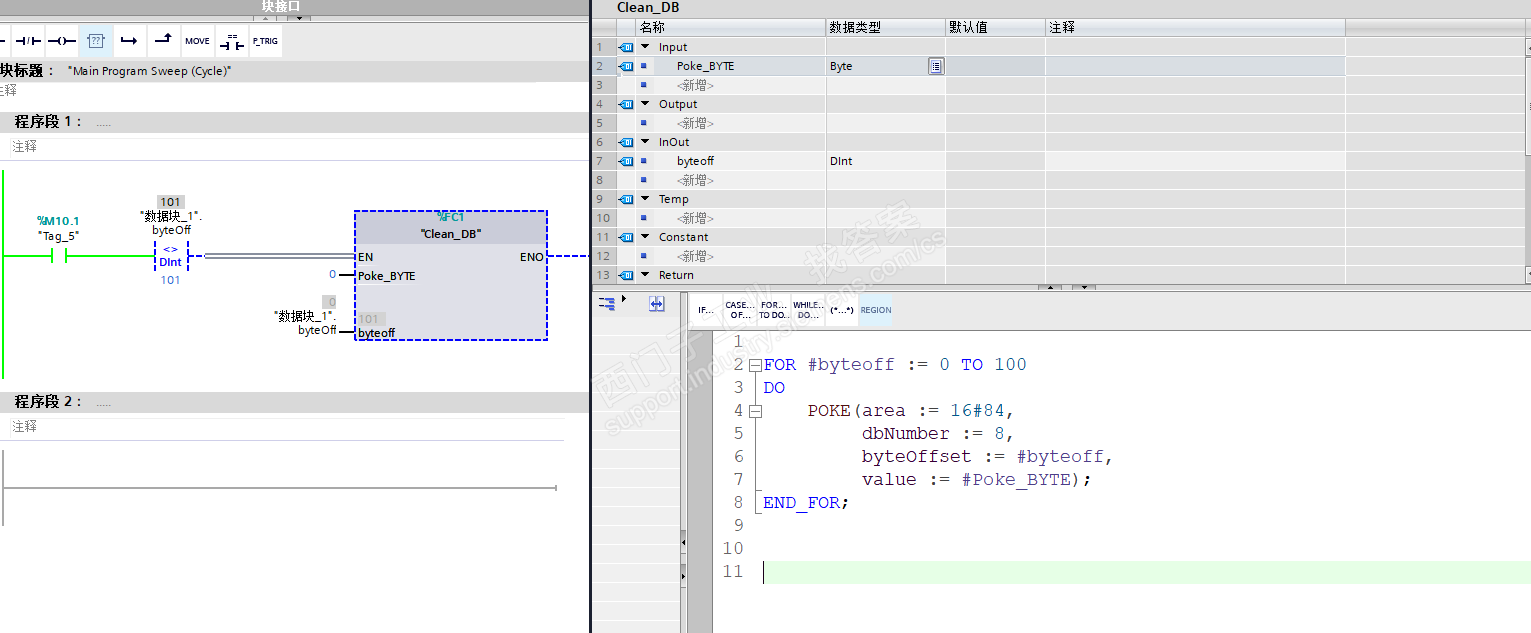Insert a REGION block
Screen dimensions: 1531x633
click(876, 310)
